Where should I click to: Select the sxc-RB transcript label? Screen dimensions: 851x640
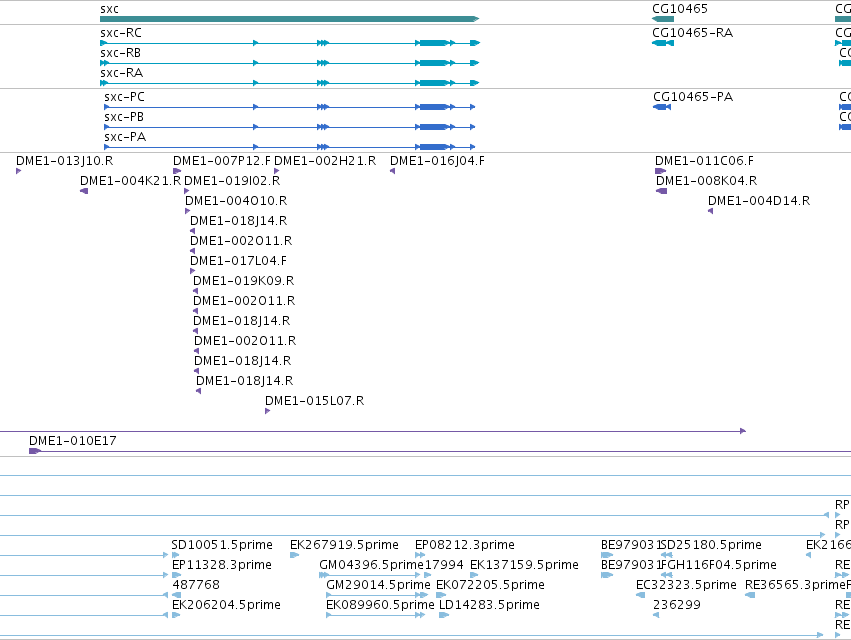(x=120, y=53)
